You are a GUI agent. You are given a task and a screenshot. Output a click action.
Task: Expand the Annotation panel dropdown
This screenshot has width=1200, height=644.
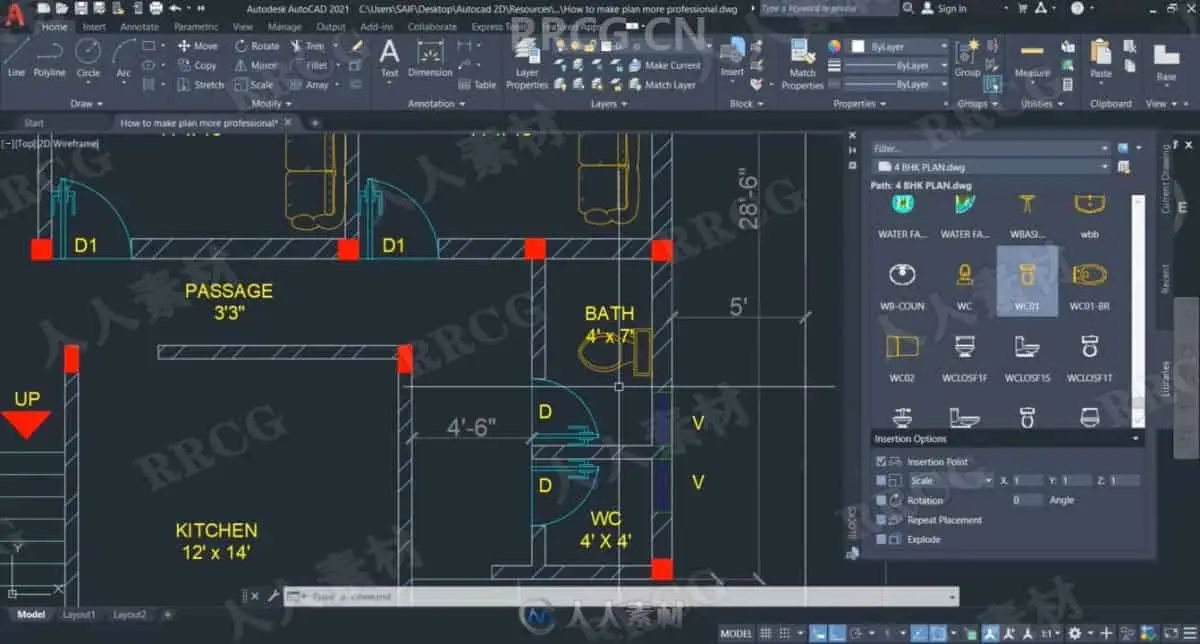click(x=437, y=104)
